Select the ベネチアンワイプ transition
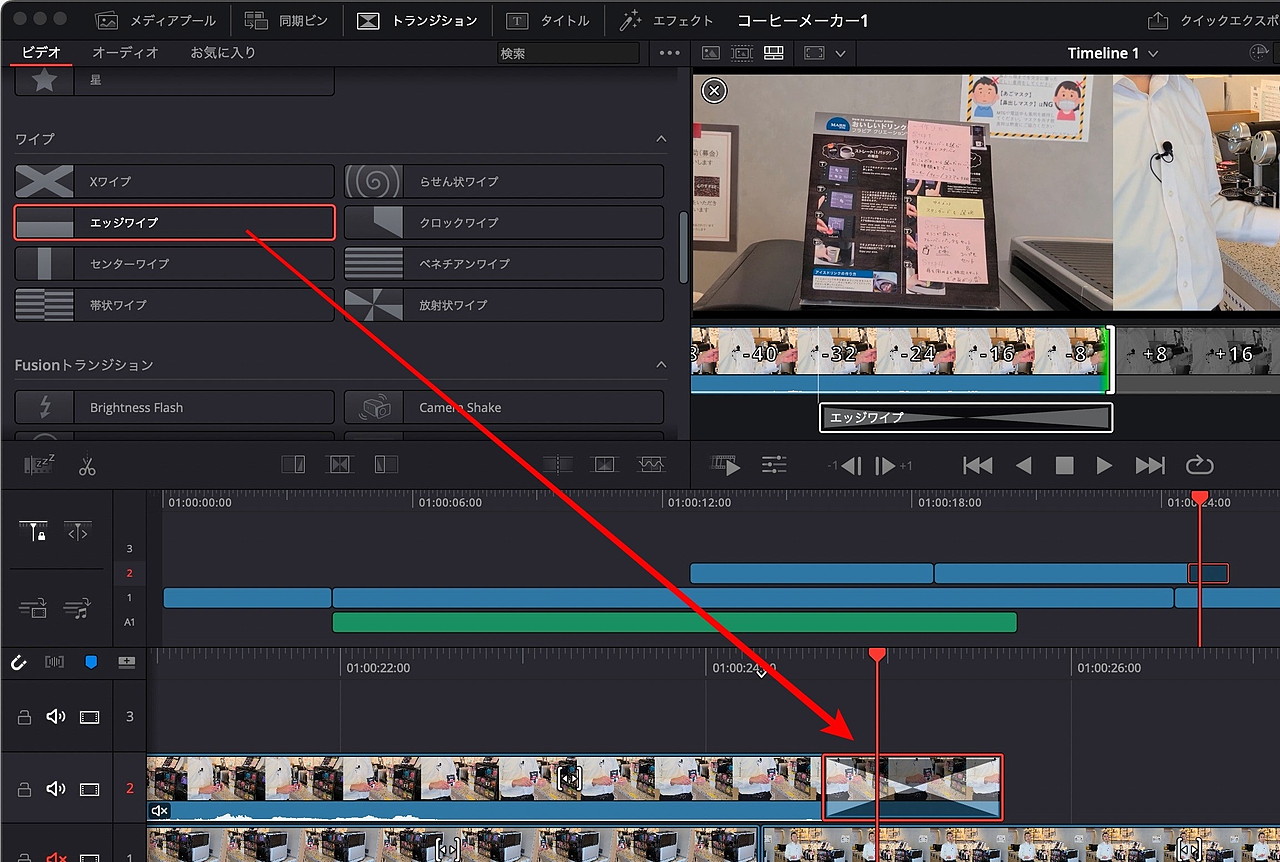The height and width of the screenshot is (862, 1280). click(504, 263)
